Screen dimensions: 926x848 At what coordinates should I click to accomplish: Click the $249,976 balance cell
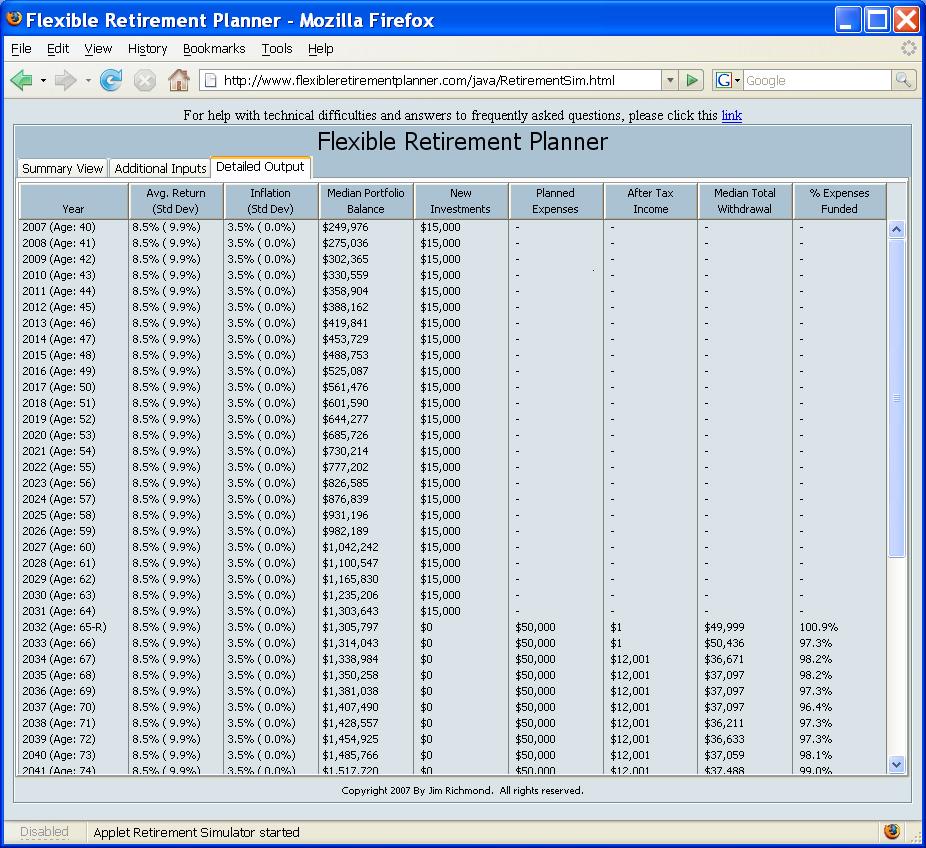coord(345,227)
